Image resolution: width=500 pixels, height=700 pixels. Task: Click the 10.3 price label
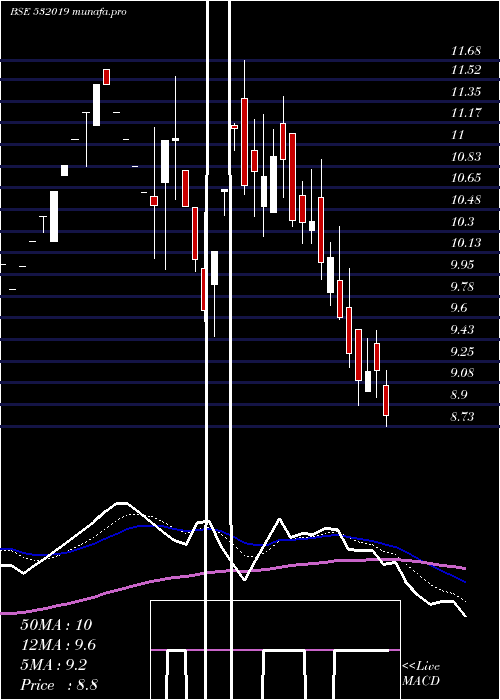(x=462, y=222)
